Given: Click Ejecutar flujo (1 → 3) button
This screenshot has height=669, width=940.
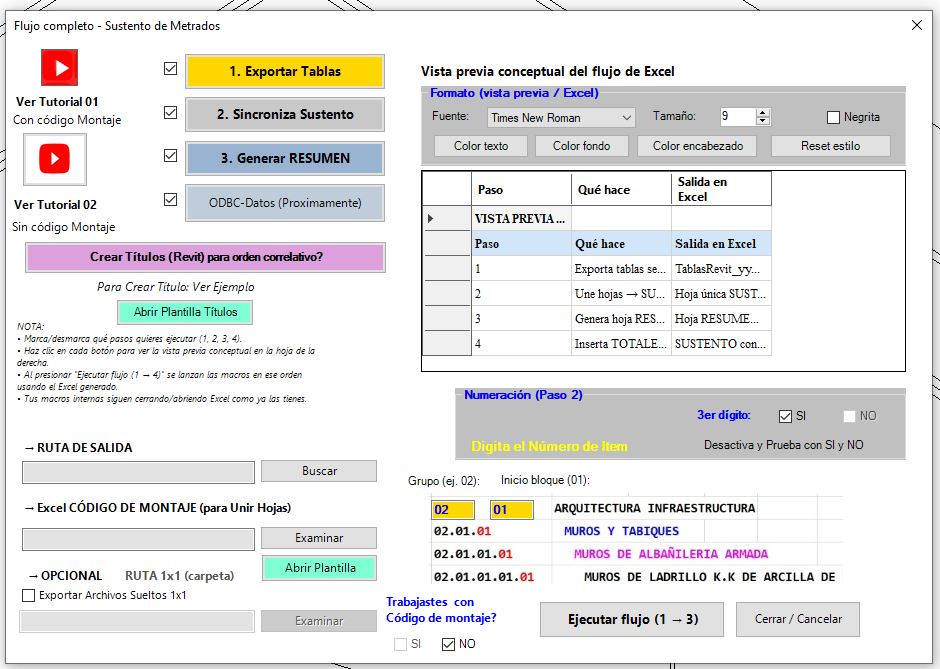Looking at the screenshot, I should tap(632, 619).
